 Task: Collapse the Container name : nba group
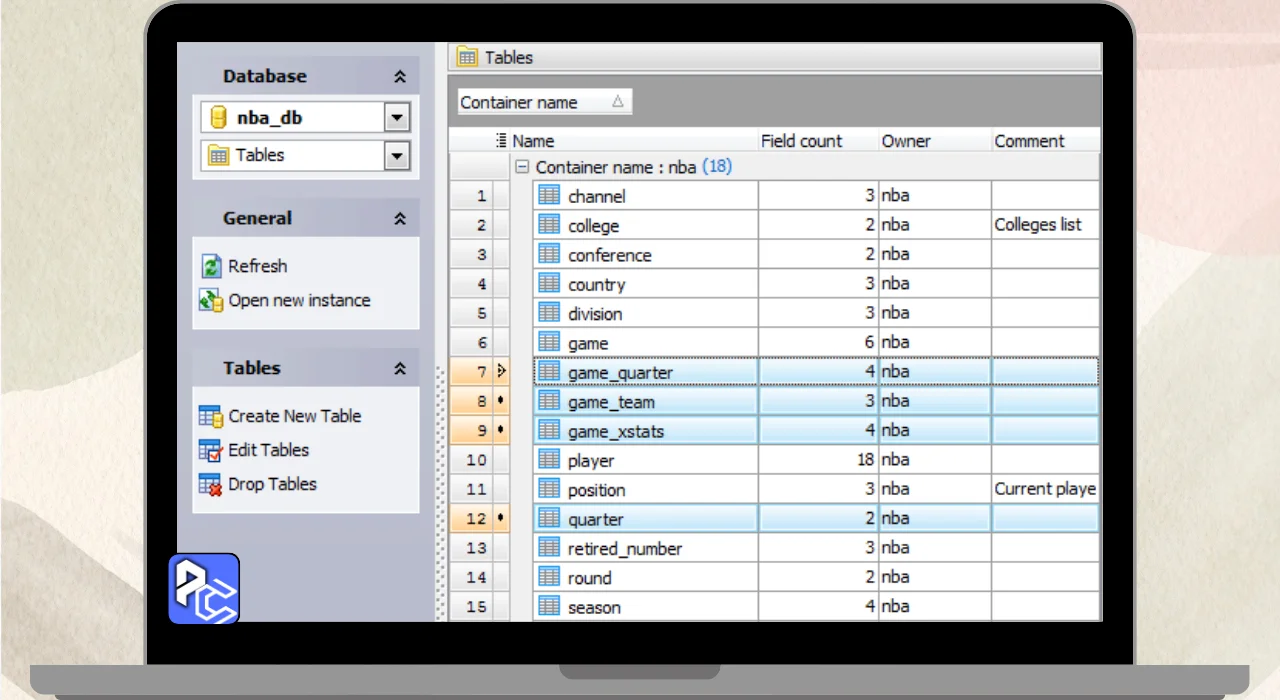pos(522,167)
